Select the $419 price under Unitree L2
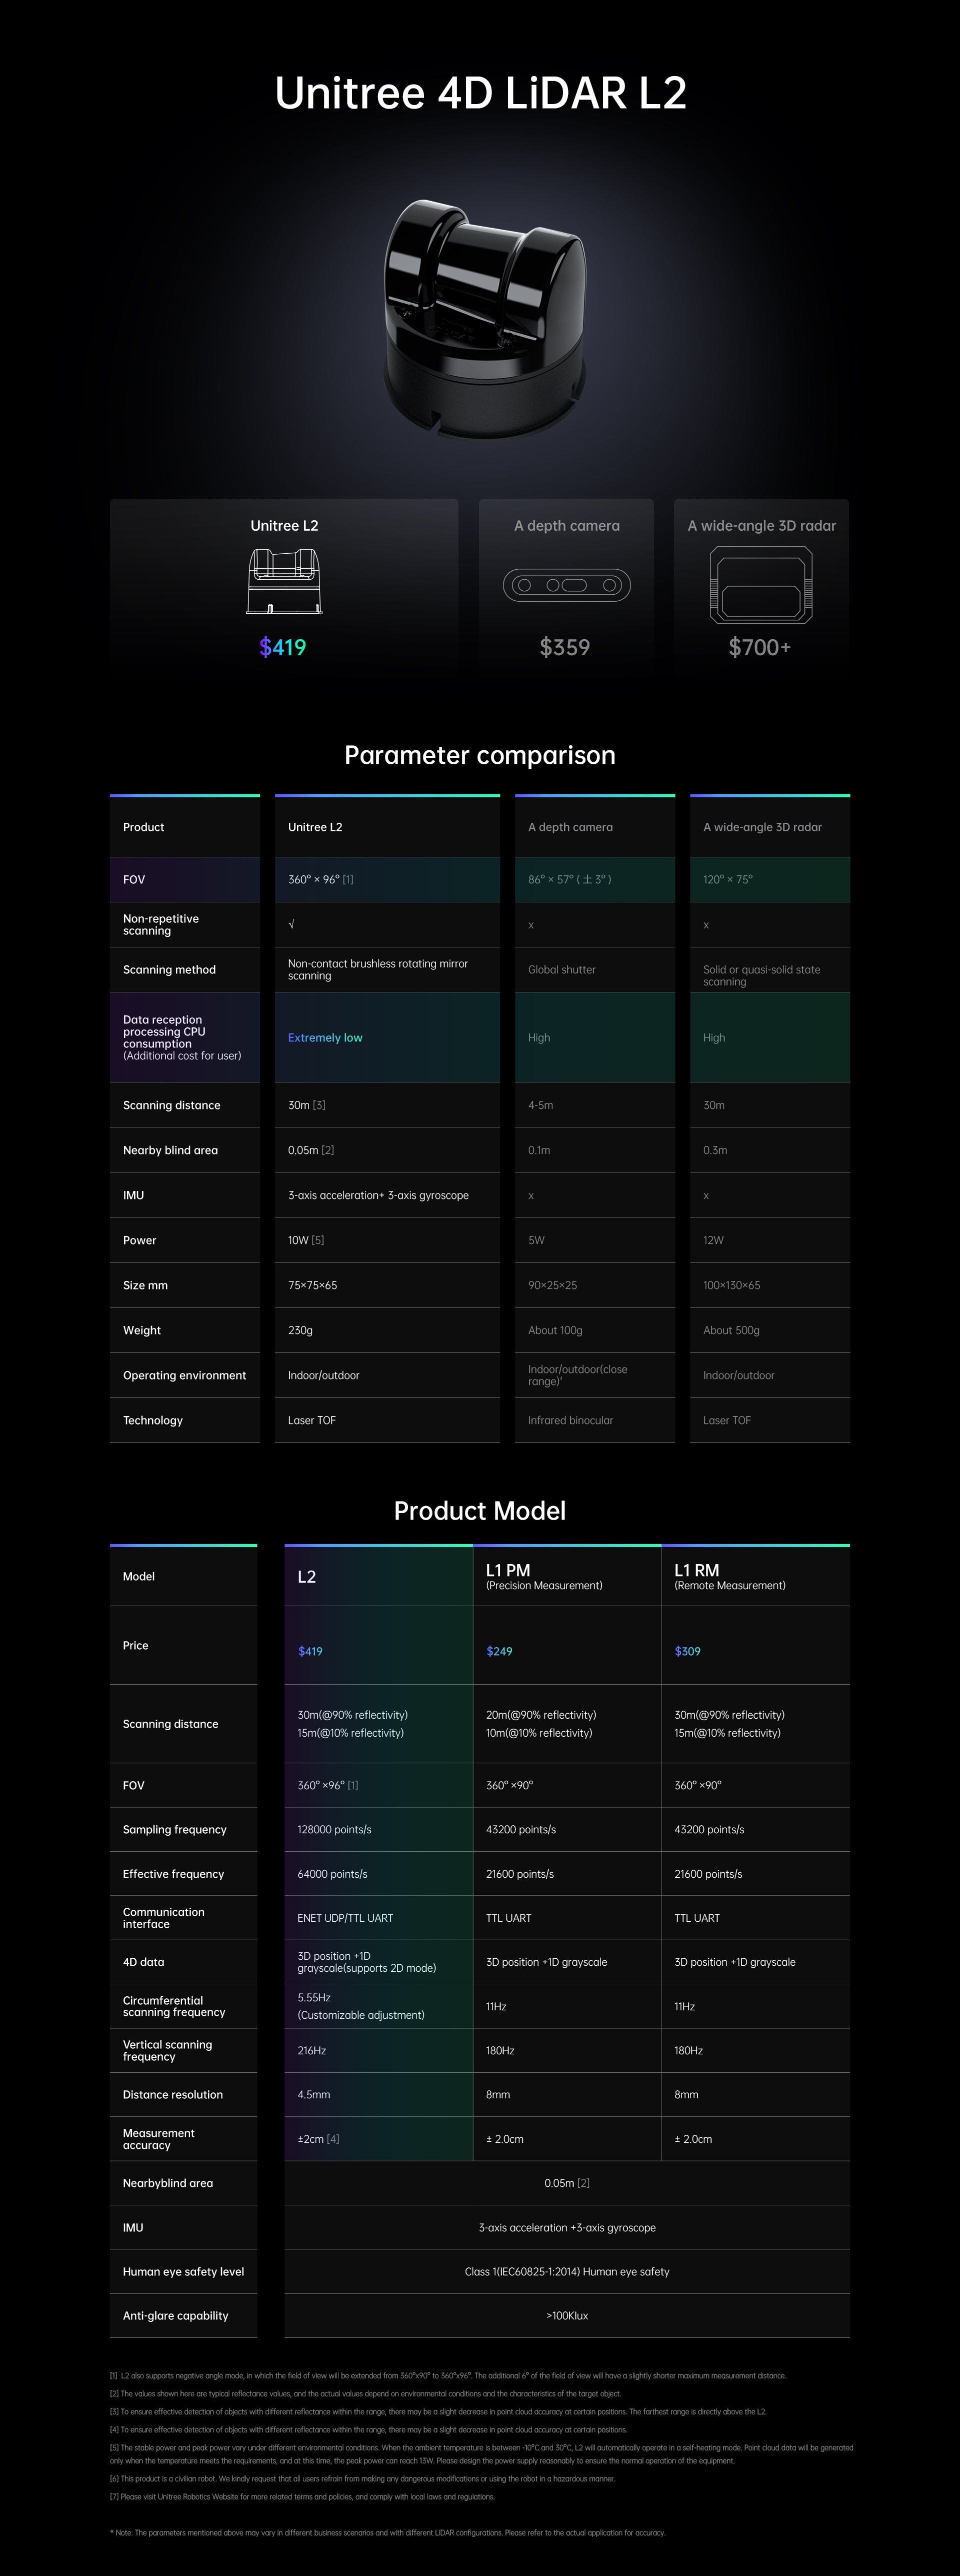Screen dimensions: 960x2576 283,647
